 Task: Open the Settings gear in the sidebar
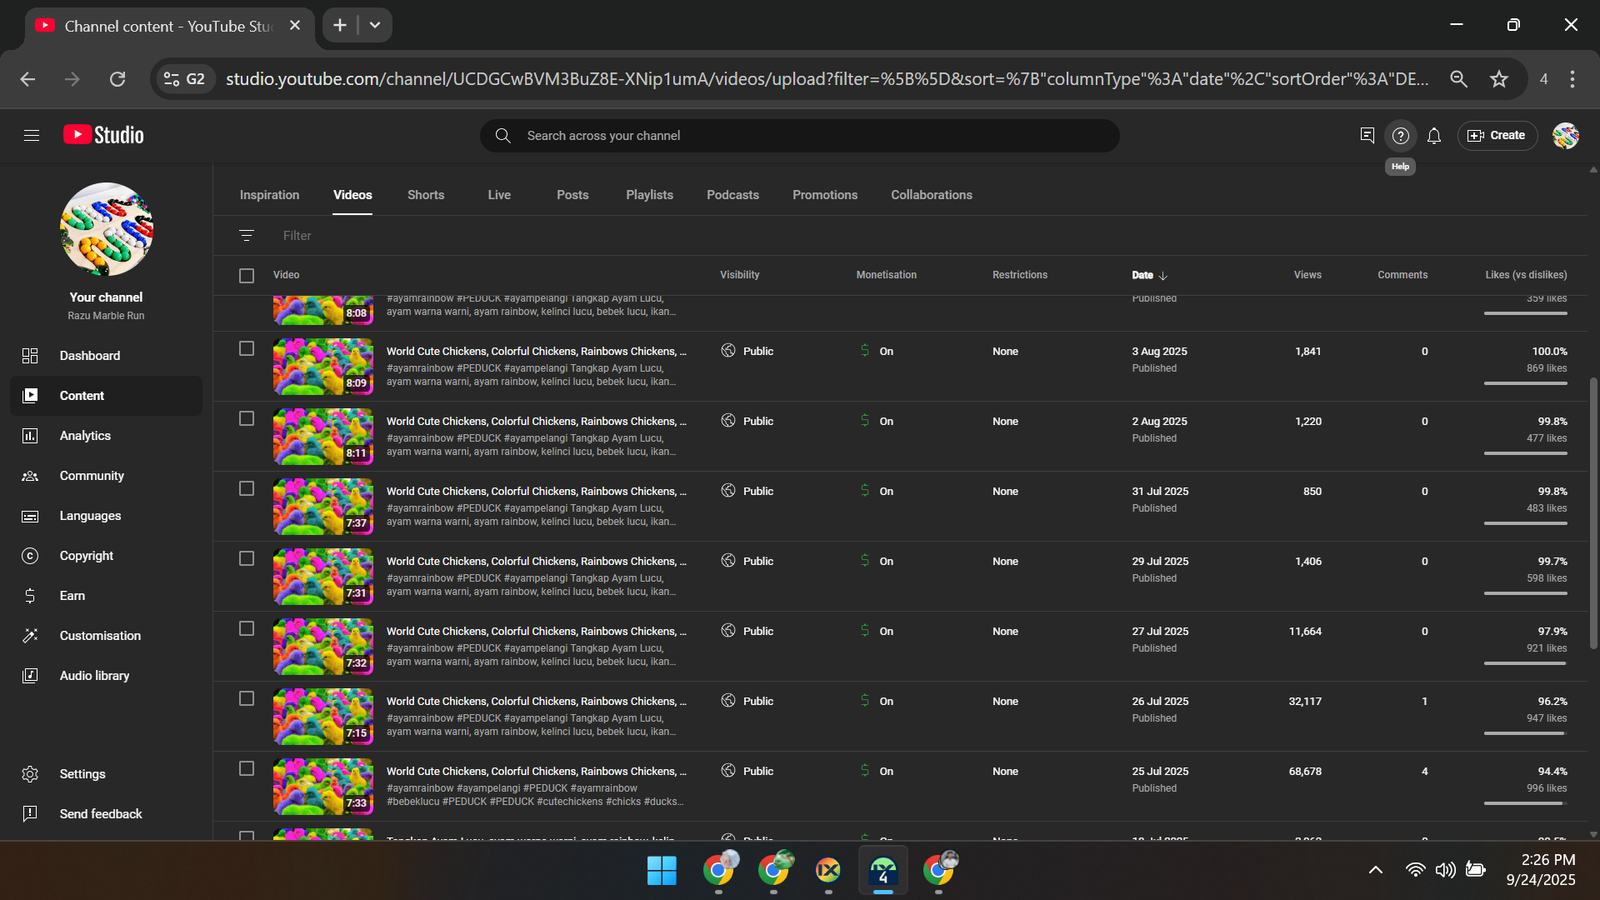[30, 774]
